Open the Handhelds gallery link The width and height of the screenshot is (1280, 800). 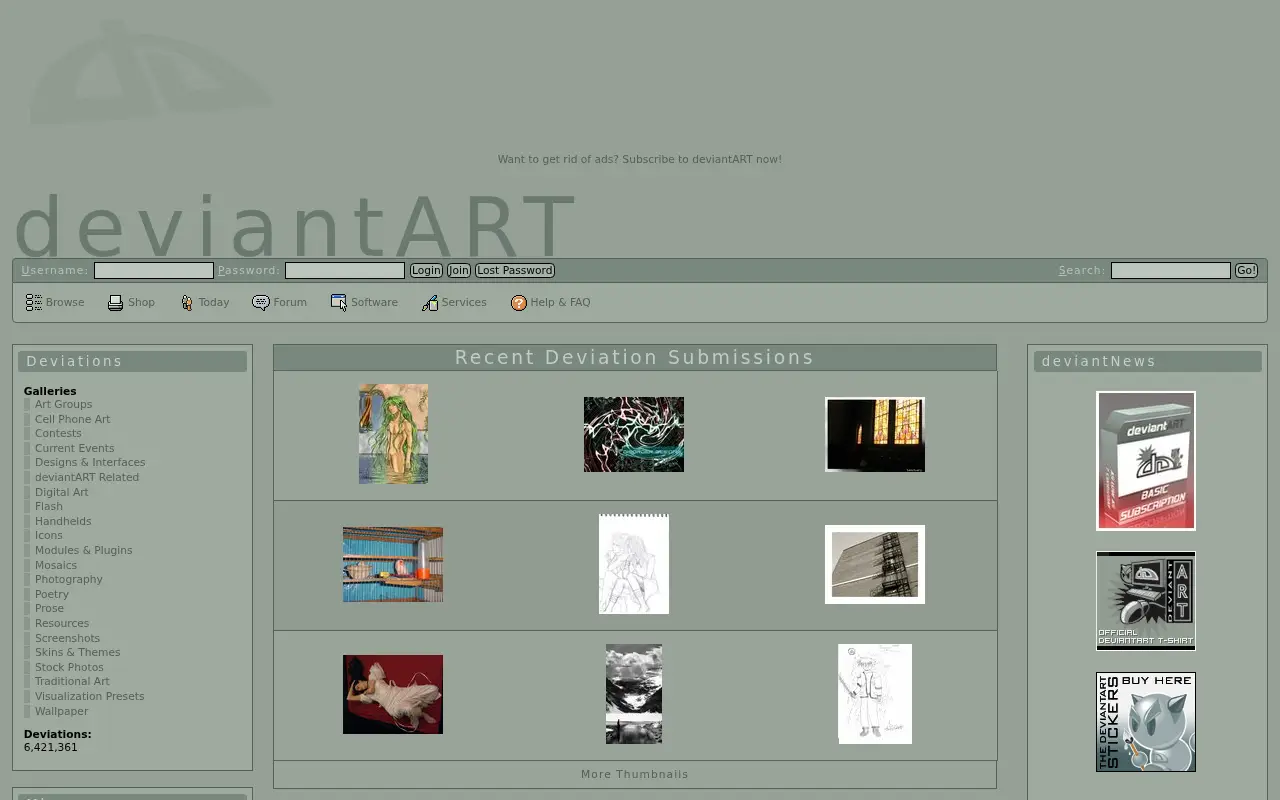coord(63,521)
